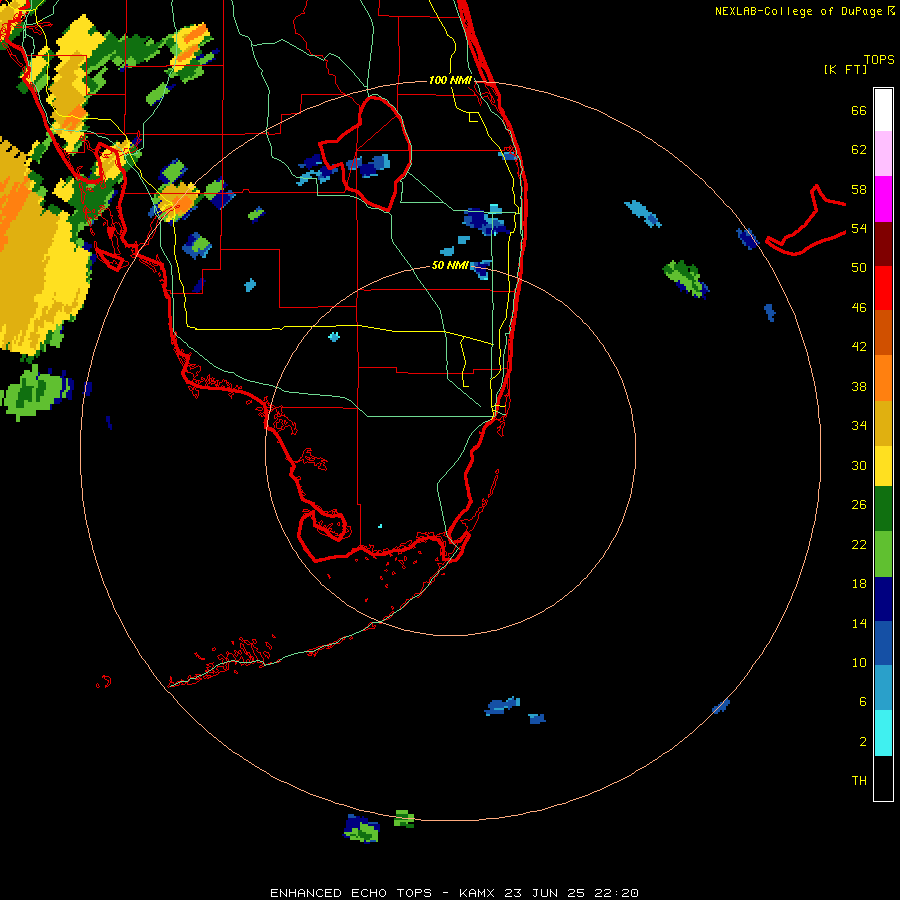Select the bright orange legend swatch
The image size is (900, 900).
tap(883, 378)
